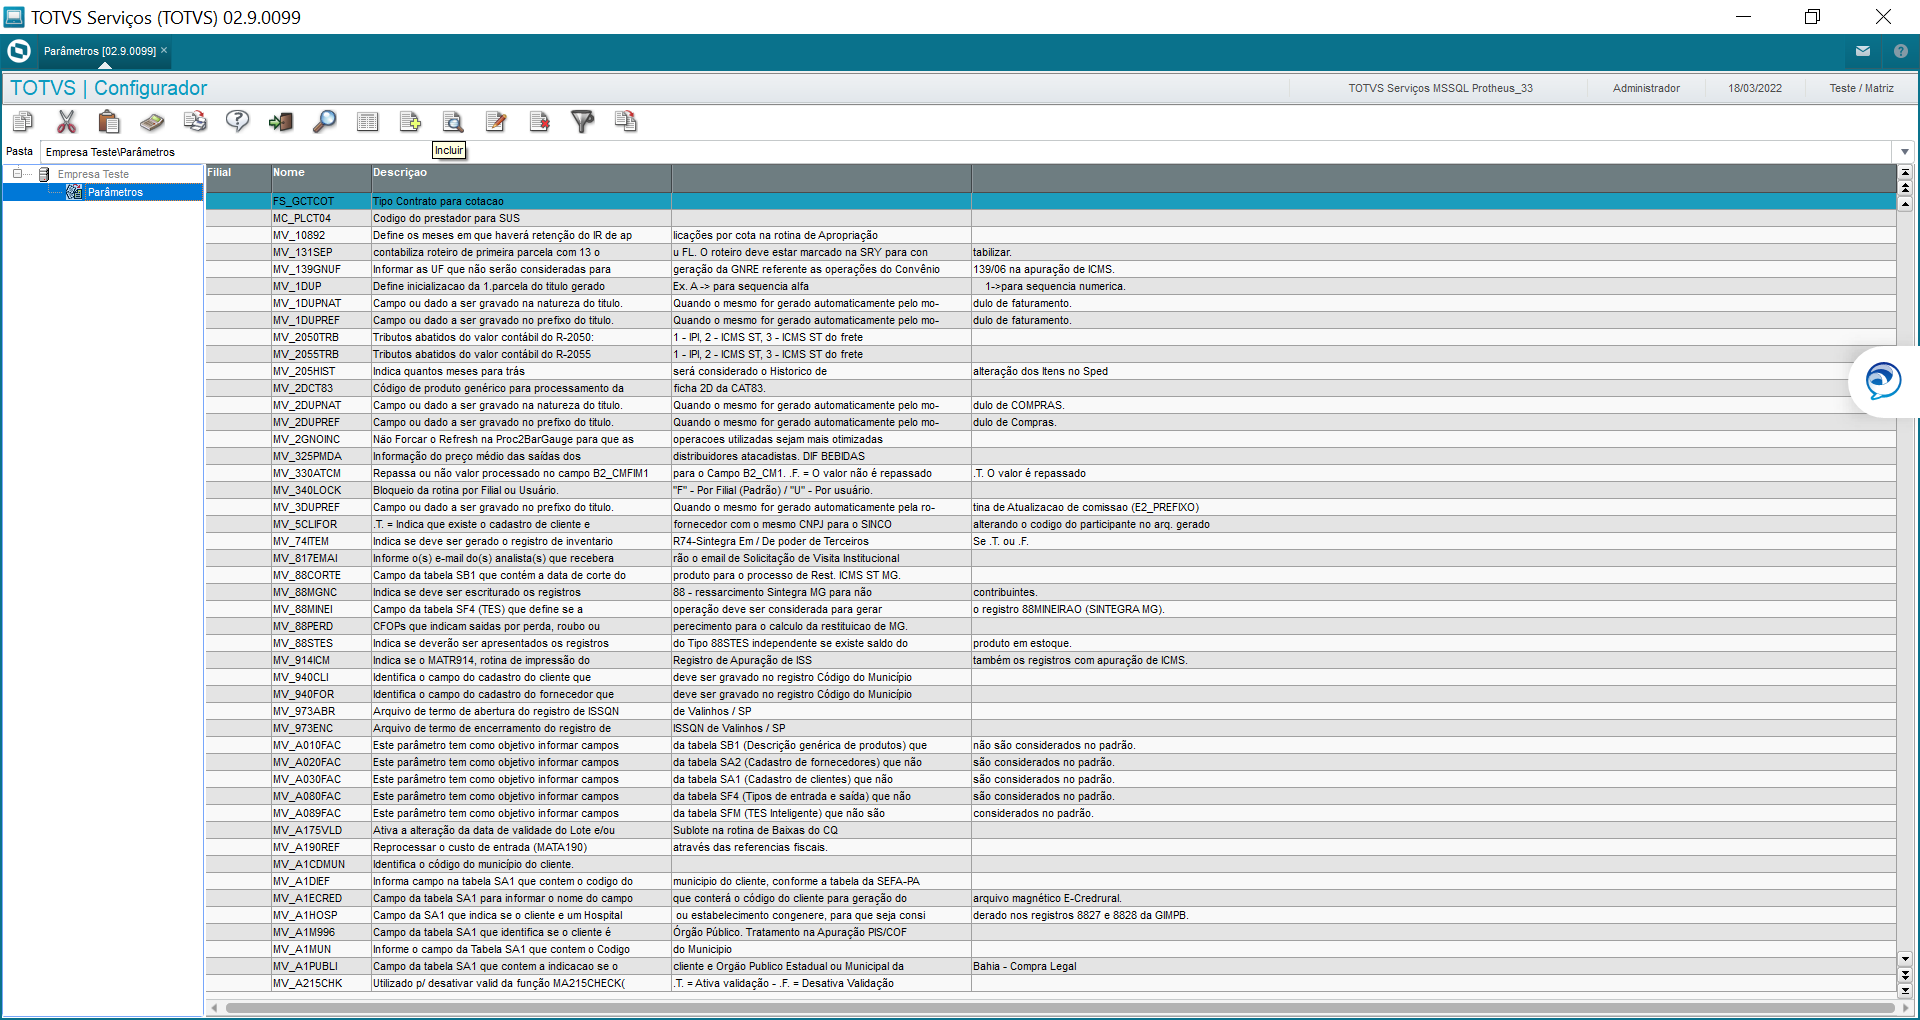This screenshot has height=1020, width=1920.
Task: Switch to the Parâmetros [02.9.0099] tab
Action: [100, 51]
